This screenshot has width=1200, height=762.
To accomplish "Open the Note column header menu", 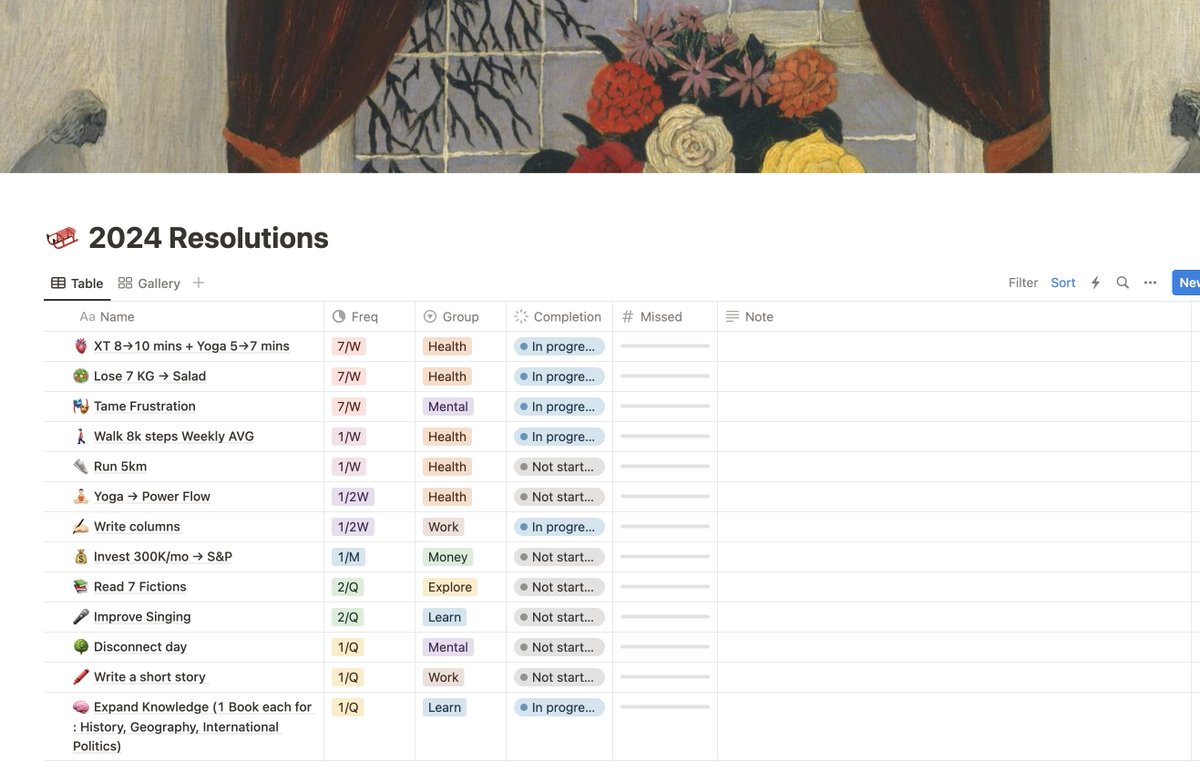I will 954,317.
